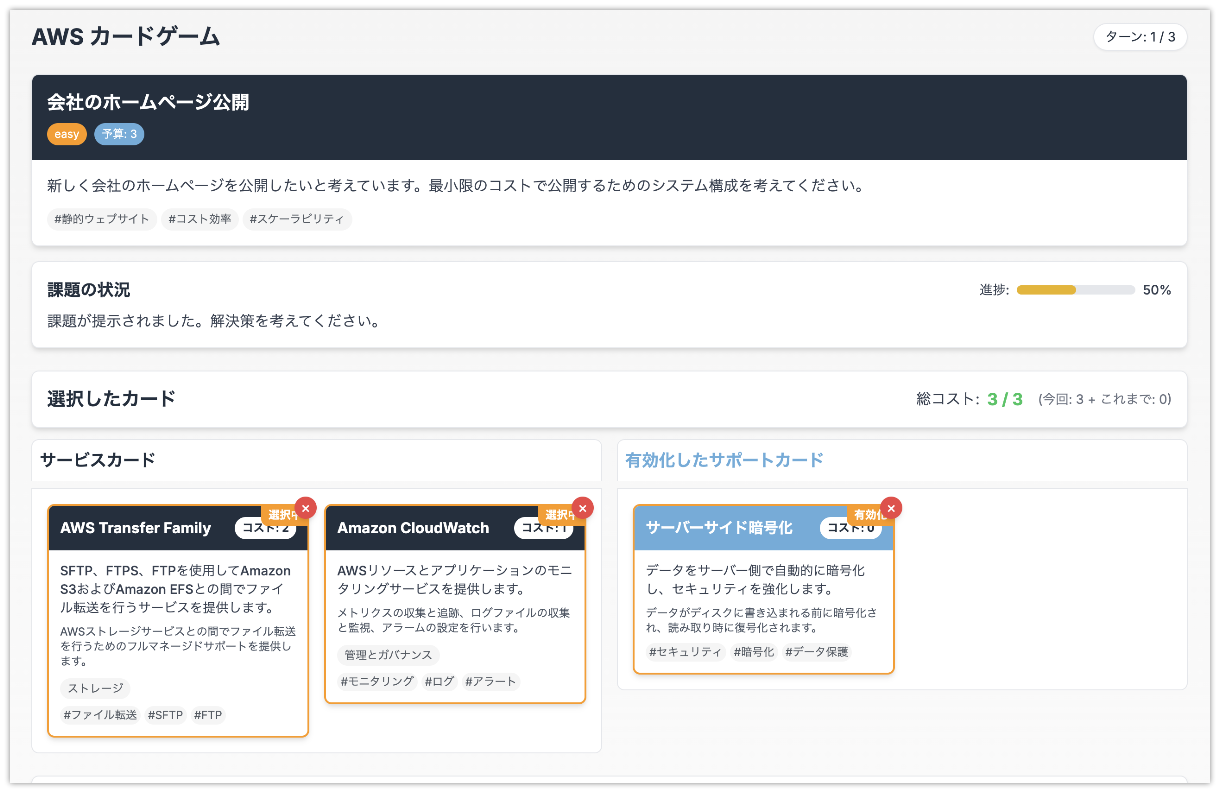Click the #暗号化 tag

pyautogui.click(x=754, y=652)
